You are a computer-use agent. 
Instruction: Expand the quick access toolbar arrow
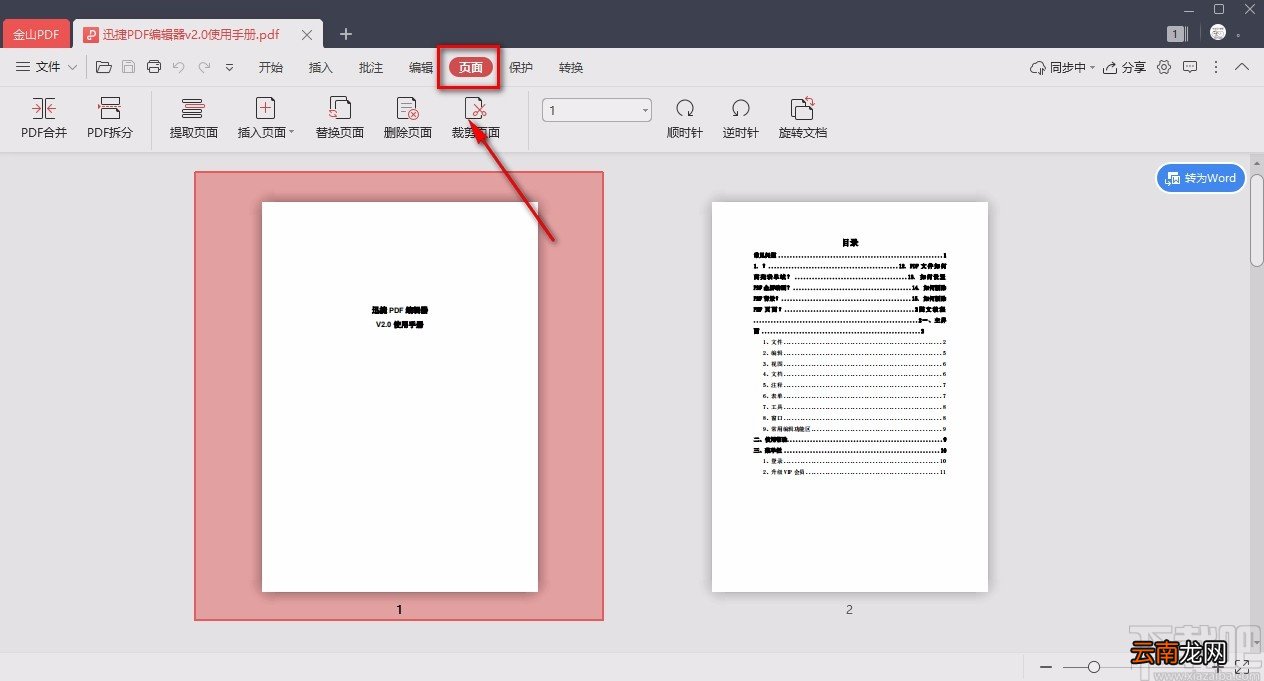point(229,67)
